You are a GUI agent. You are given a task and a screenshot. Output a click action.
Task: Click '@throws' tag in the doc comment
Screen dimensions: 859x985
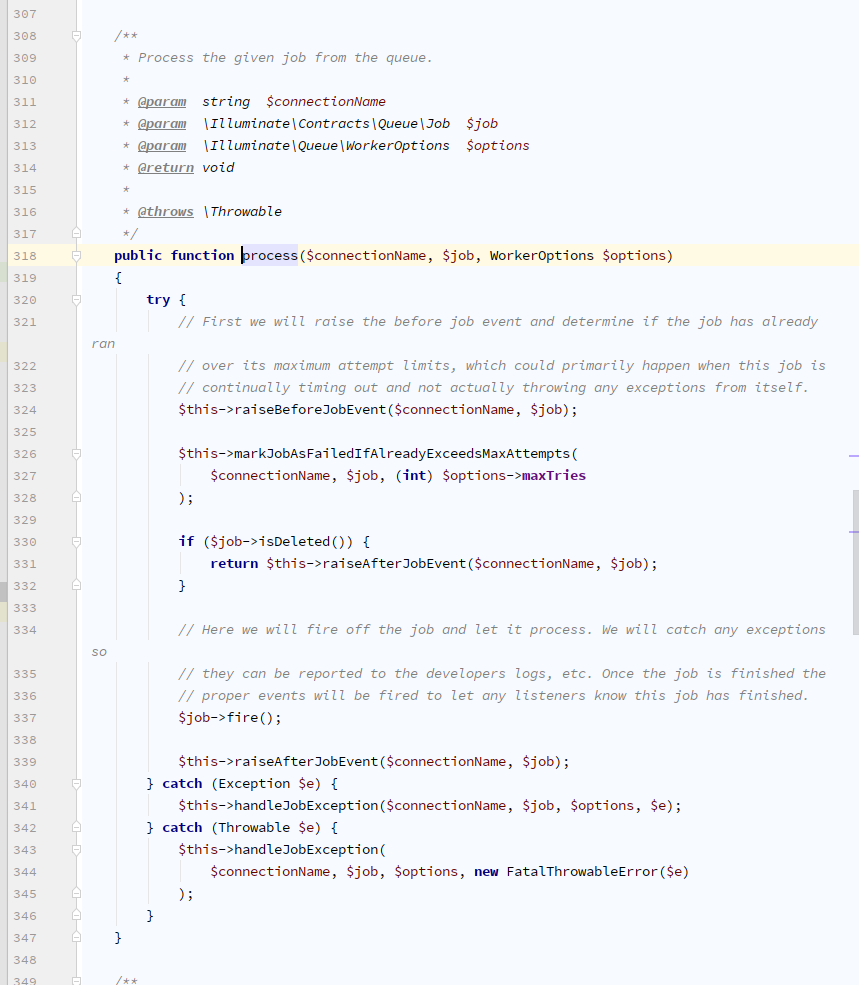[x=166, y=212]
